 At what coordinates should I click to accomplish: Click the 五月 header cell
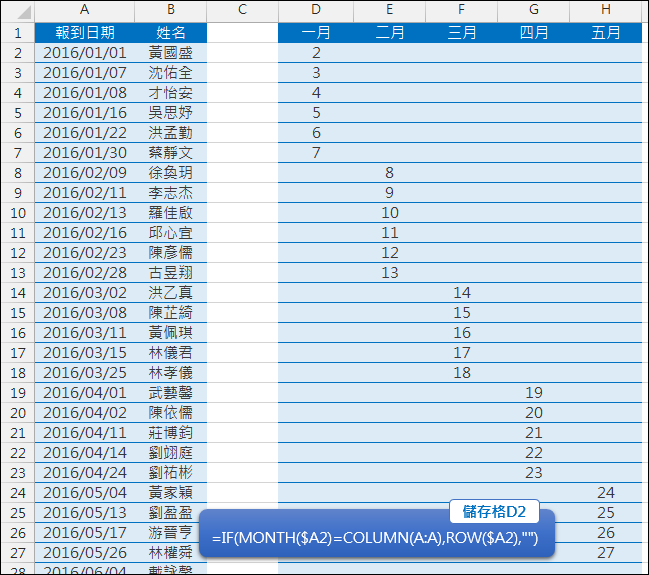coord(606,33)
